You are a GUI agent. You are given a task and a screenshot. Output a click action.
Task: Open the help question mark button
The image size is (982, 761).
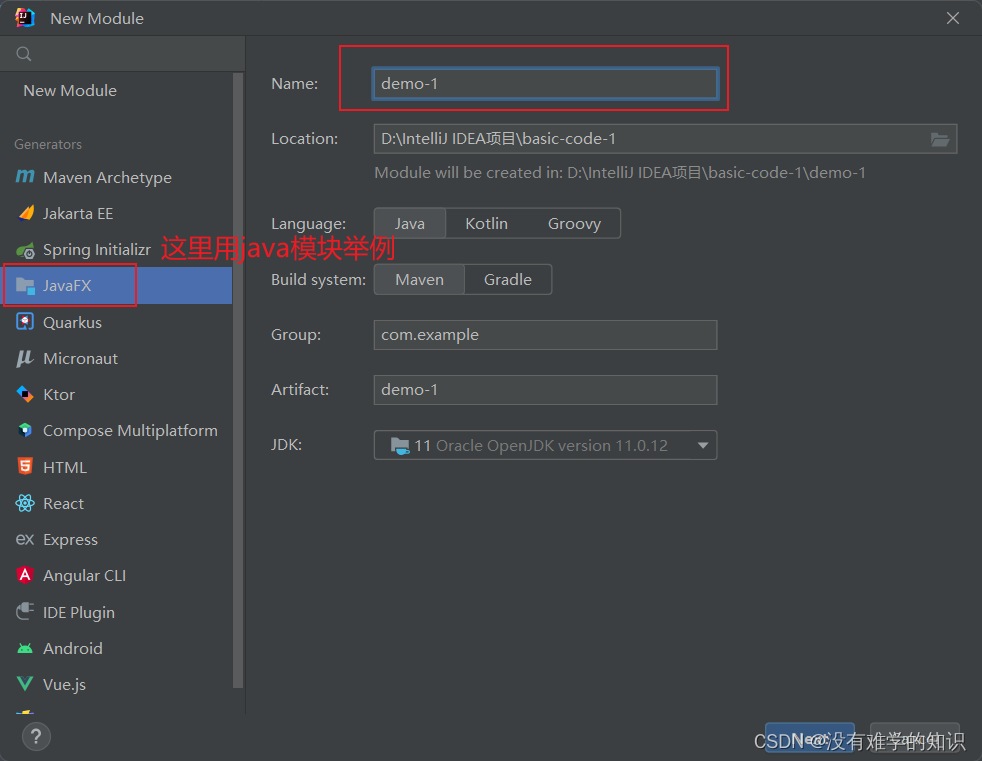click(36, 737)
